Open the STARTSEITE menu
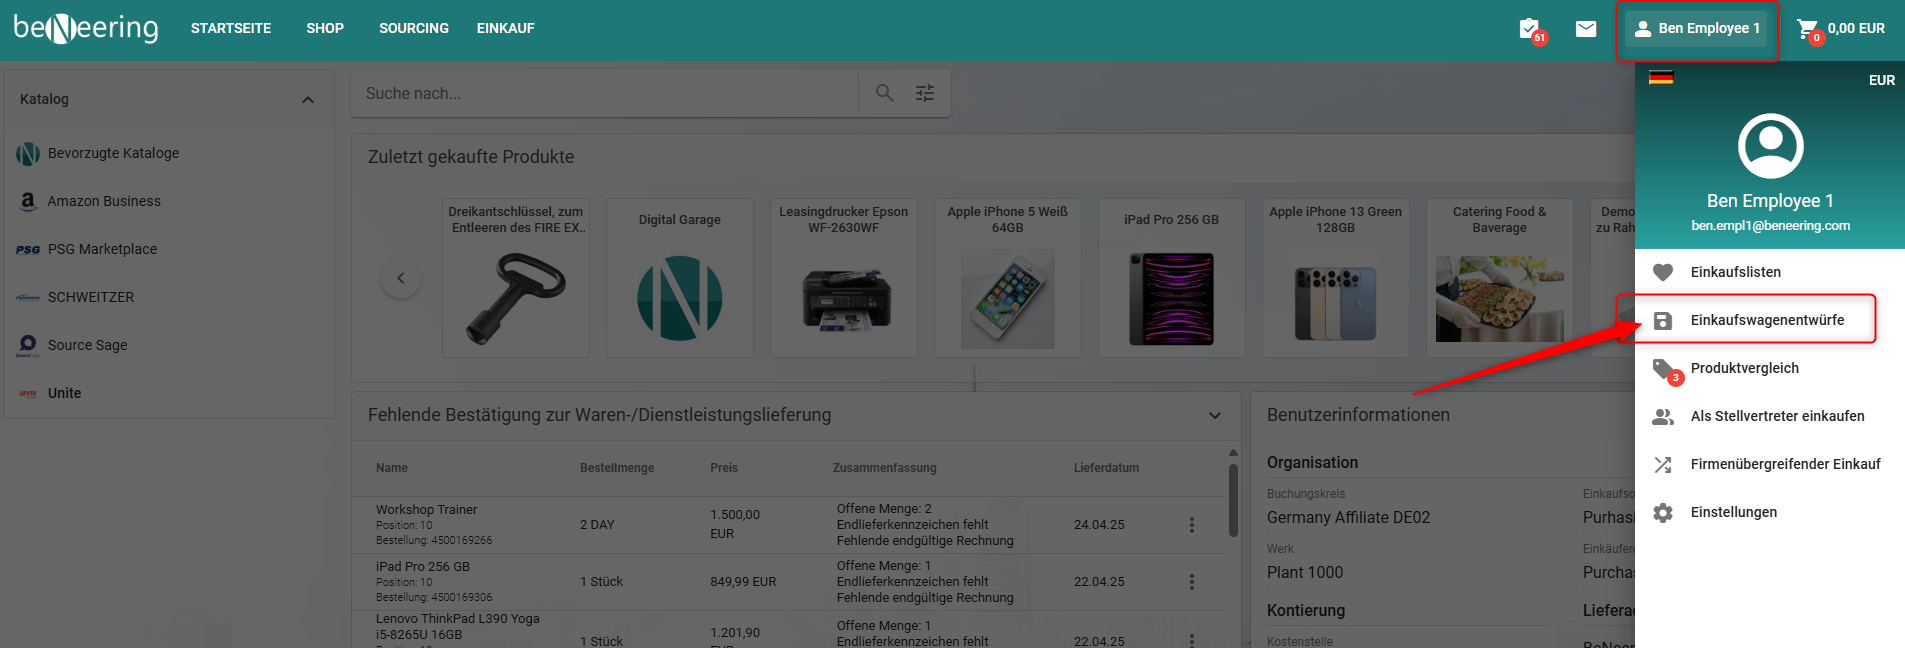The image size is (1905, 648). [x=231, y=28]
